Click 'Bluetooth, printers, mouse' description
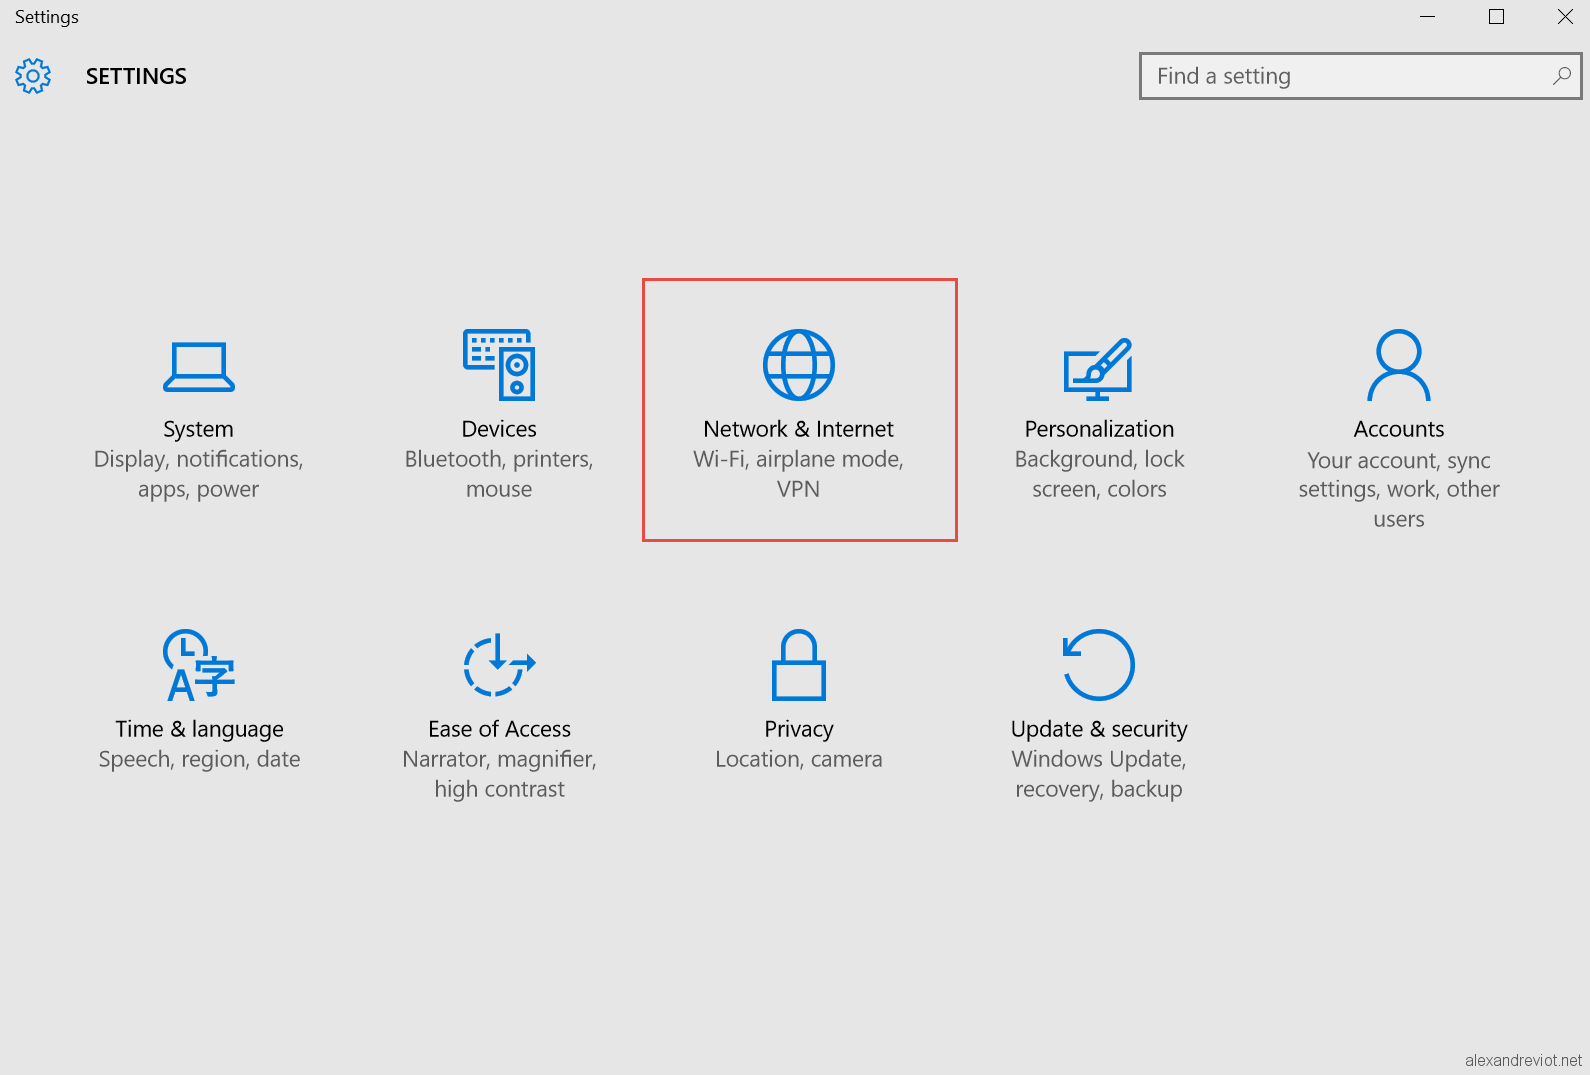 pyautogui.click(x=499, y=474)
